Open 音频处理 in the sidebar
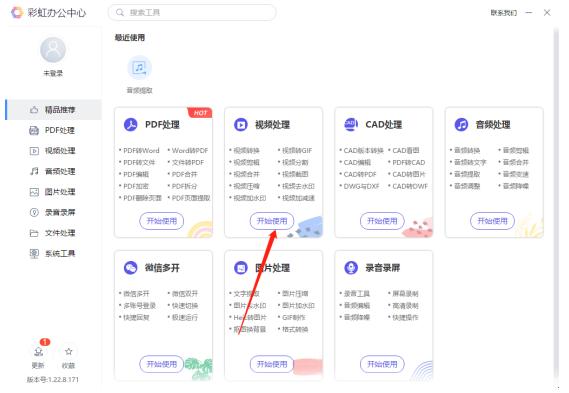Viewport: 569px width, 393px height. (x=54, y=171)
